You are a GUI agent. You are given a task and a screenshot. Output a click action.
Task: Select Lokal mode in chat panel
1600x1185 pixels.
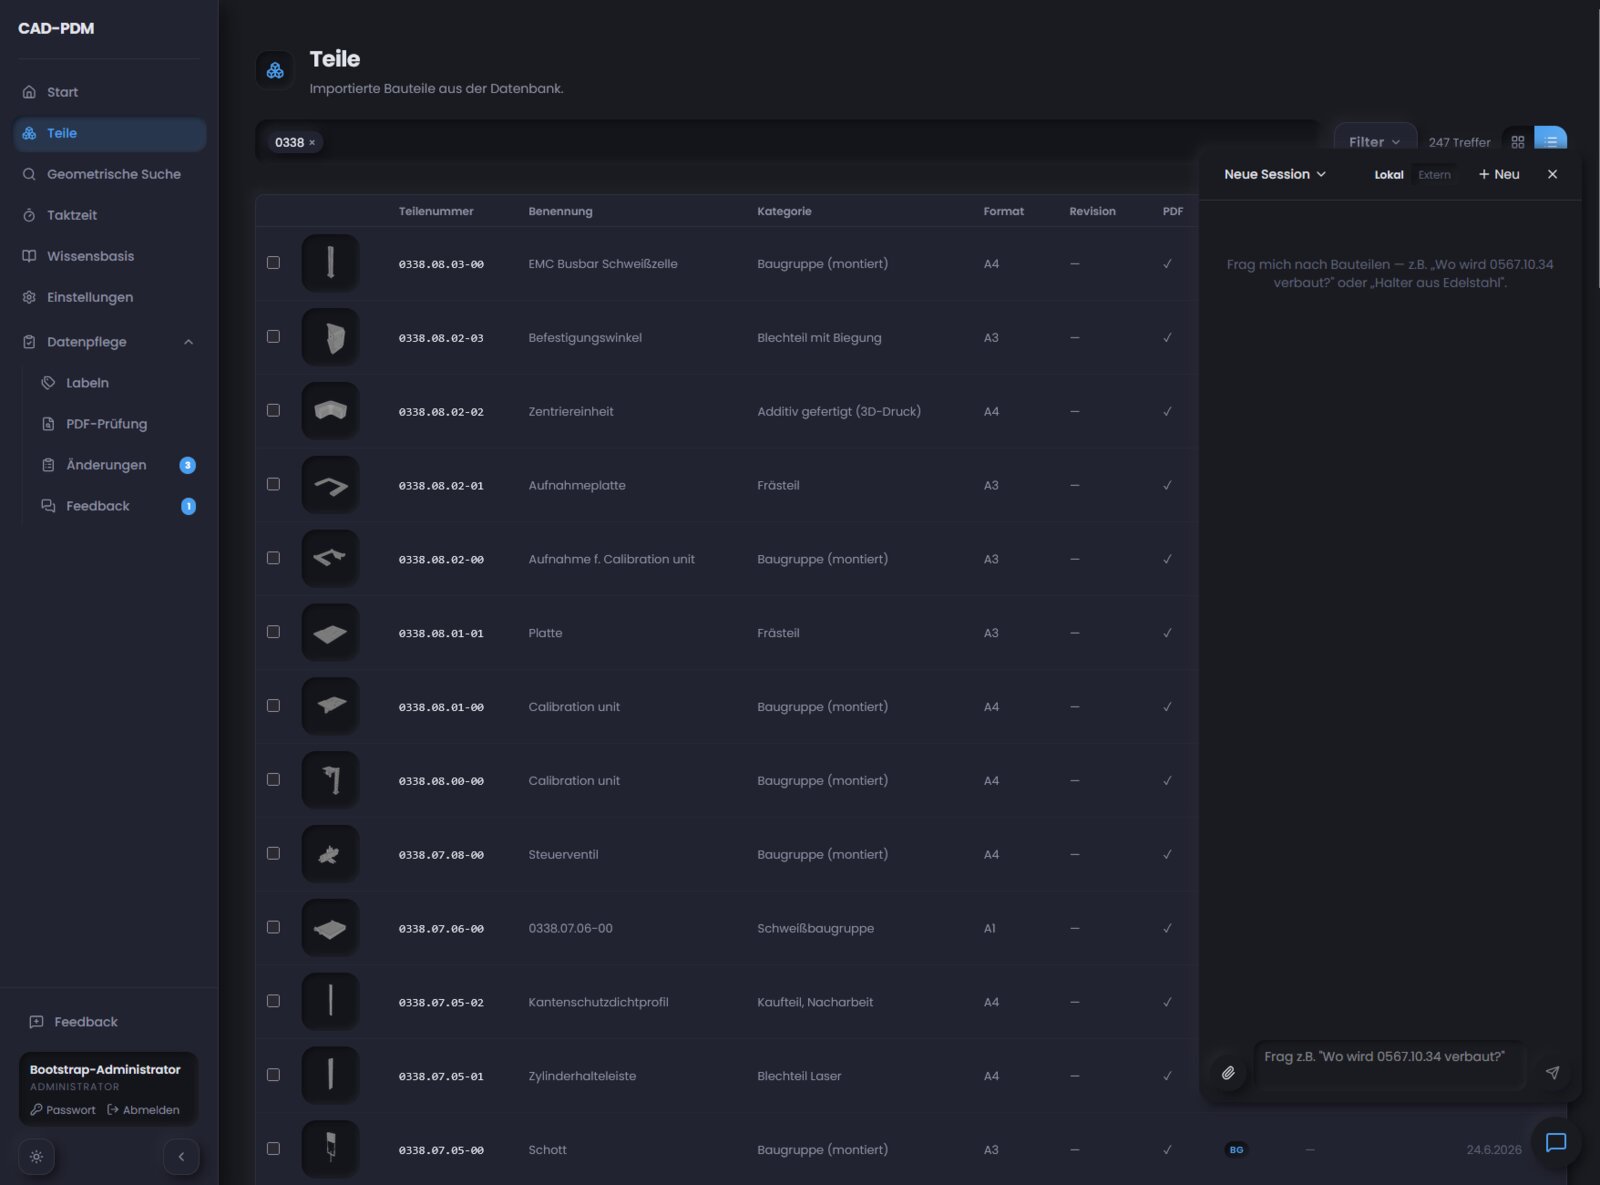1389,175
